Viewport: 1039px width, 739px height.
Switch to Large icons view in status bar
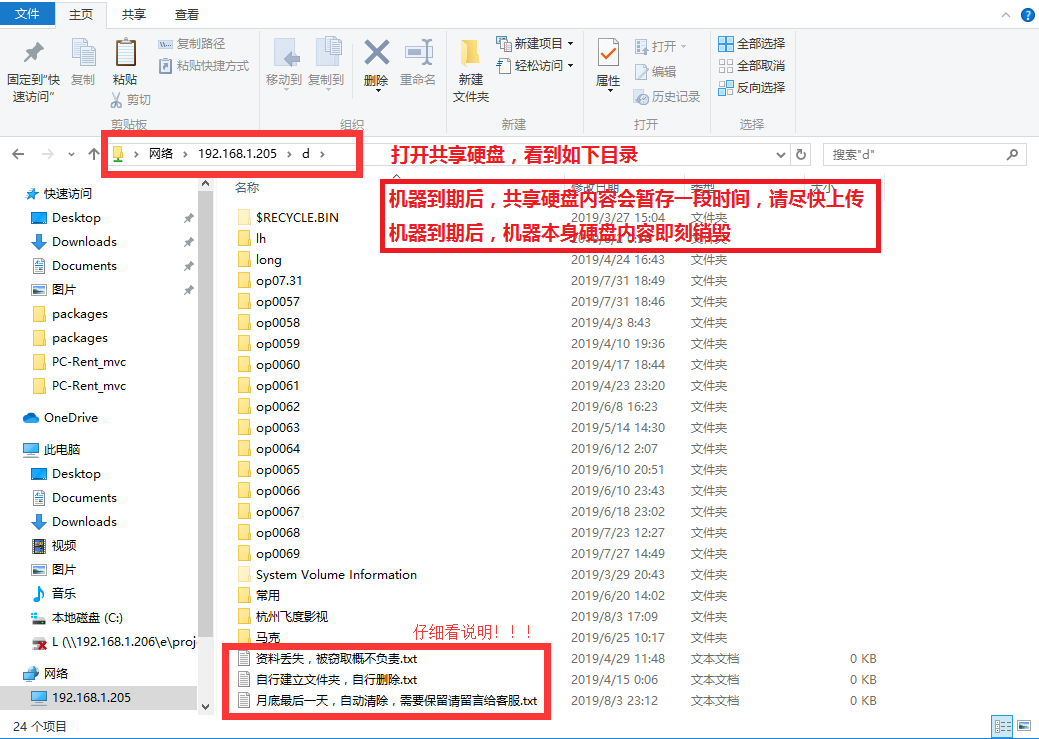click(1025, 726)
